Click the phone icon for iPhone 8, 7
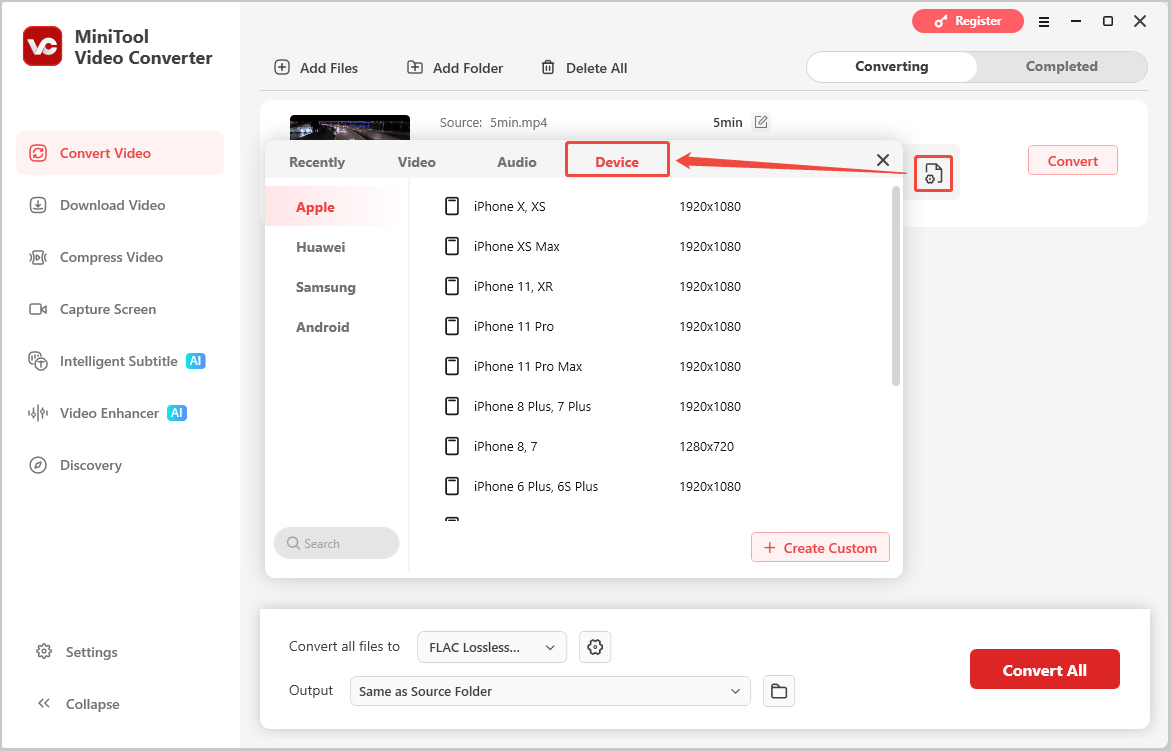This screenshot has height=751, width=1171. tap(452, 446)
